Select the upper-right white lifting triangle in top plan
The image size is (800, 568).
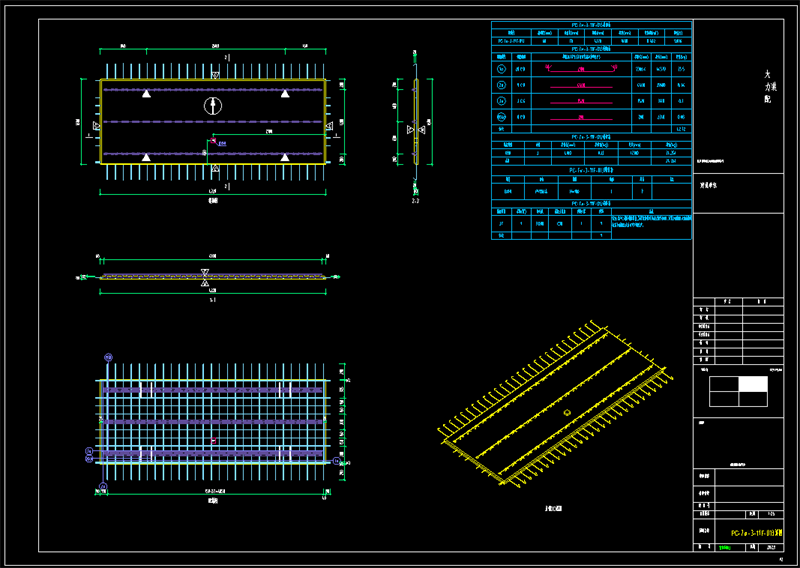pyautogui.click(x=285, y=93)
